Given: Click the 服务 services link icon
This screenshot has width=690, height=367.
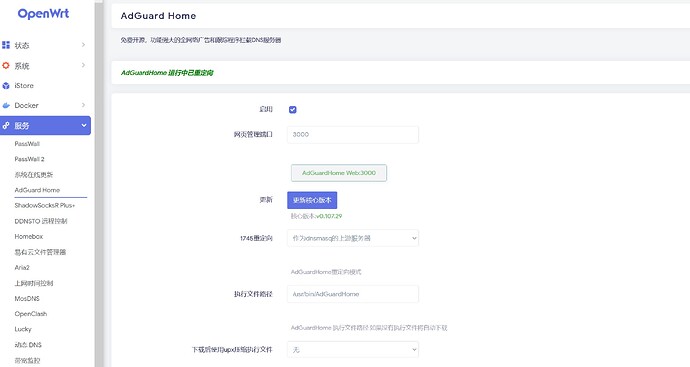Looking at the screenshot, I should (x=6, y=126).
